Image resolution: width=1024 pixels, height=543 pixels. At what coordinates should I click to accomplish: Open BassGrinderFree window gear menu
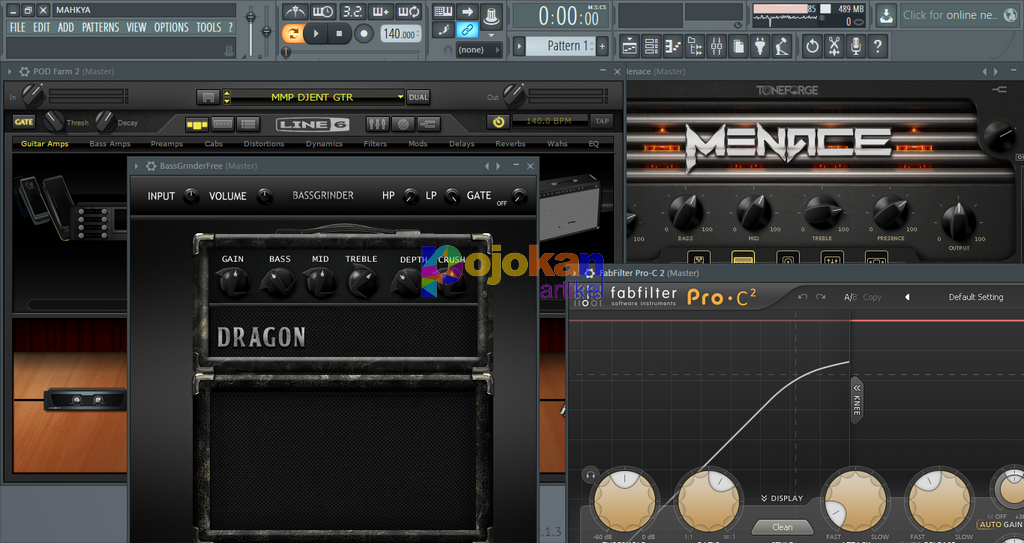point(151,166)
